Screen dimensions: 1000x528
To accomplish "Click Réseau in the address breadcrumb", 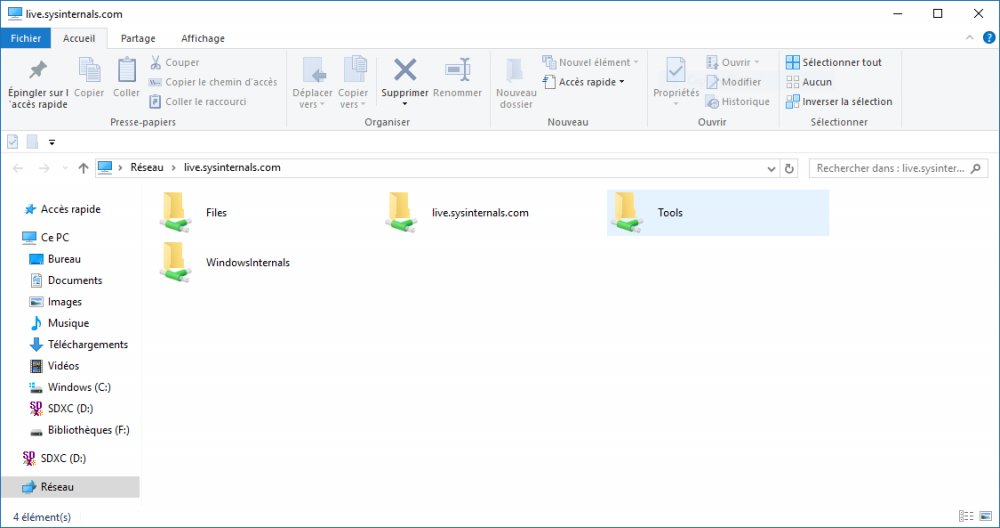I will (147, 168).
